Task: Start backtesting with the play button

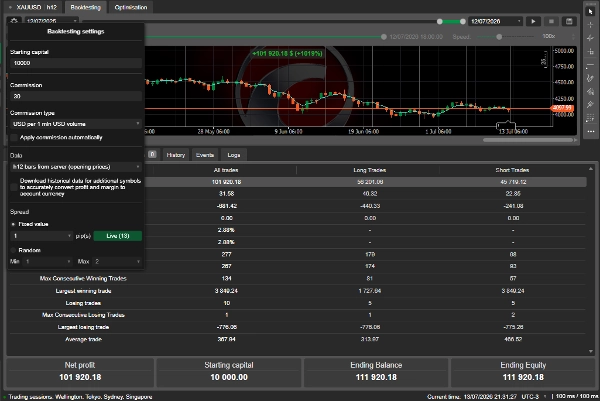Action: (533, 21)
